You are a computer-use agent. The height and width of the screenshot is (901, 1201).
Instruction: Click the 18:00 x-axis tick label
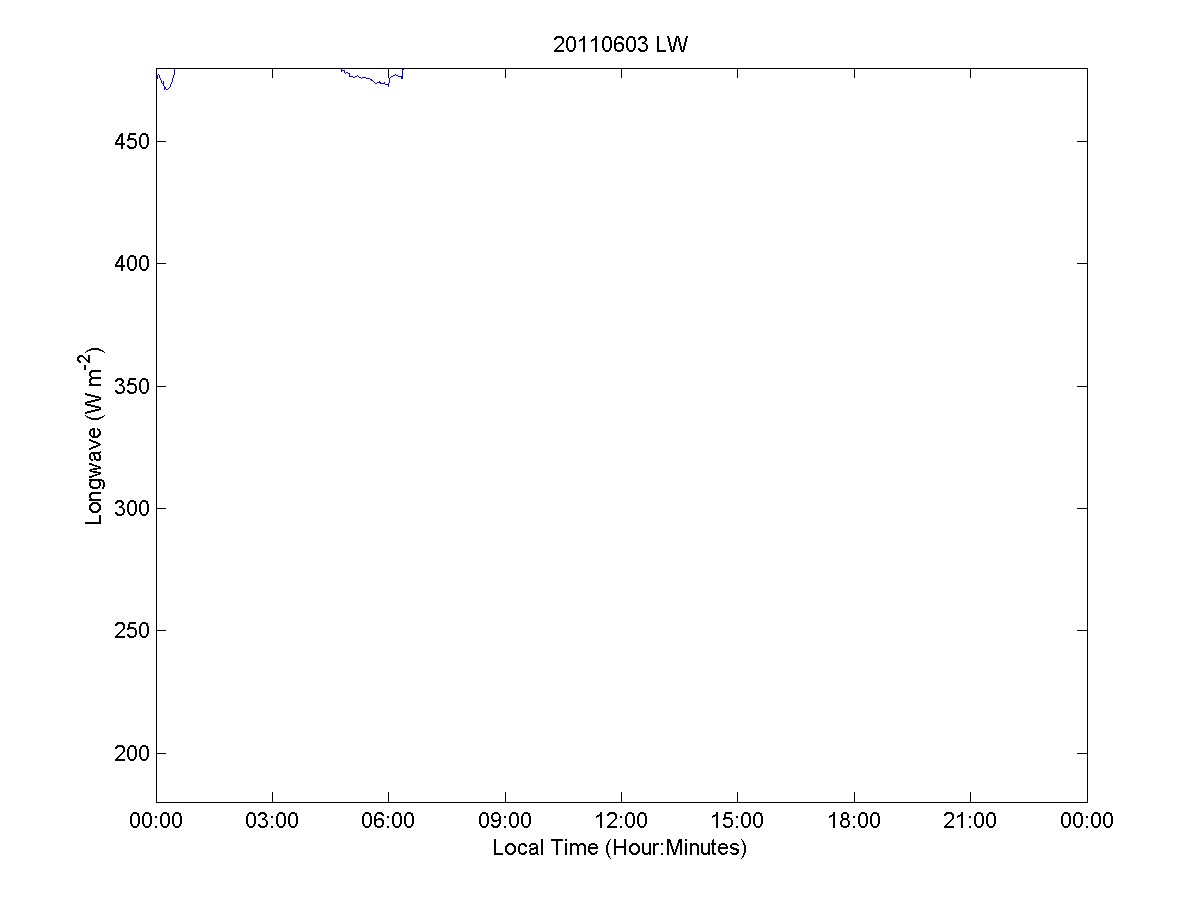click(854, 821)
